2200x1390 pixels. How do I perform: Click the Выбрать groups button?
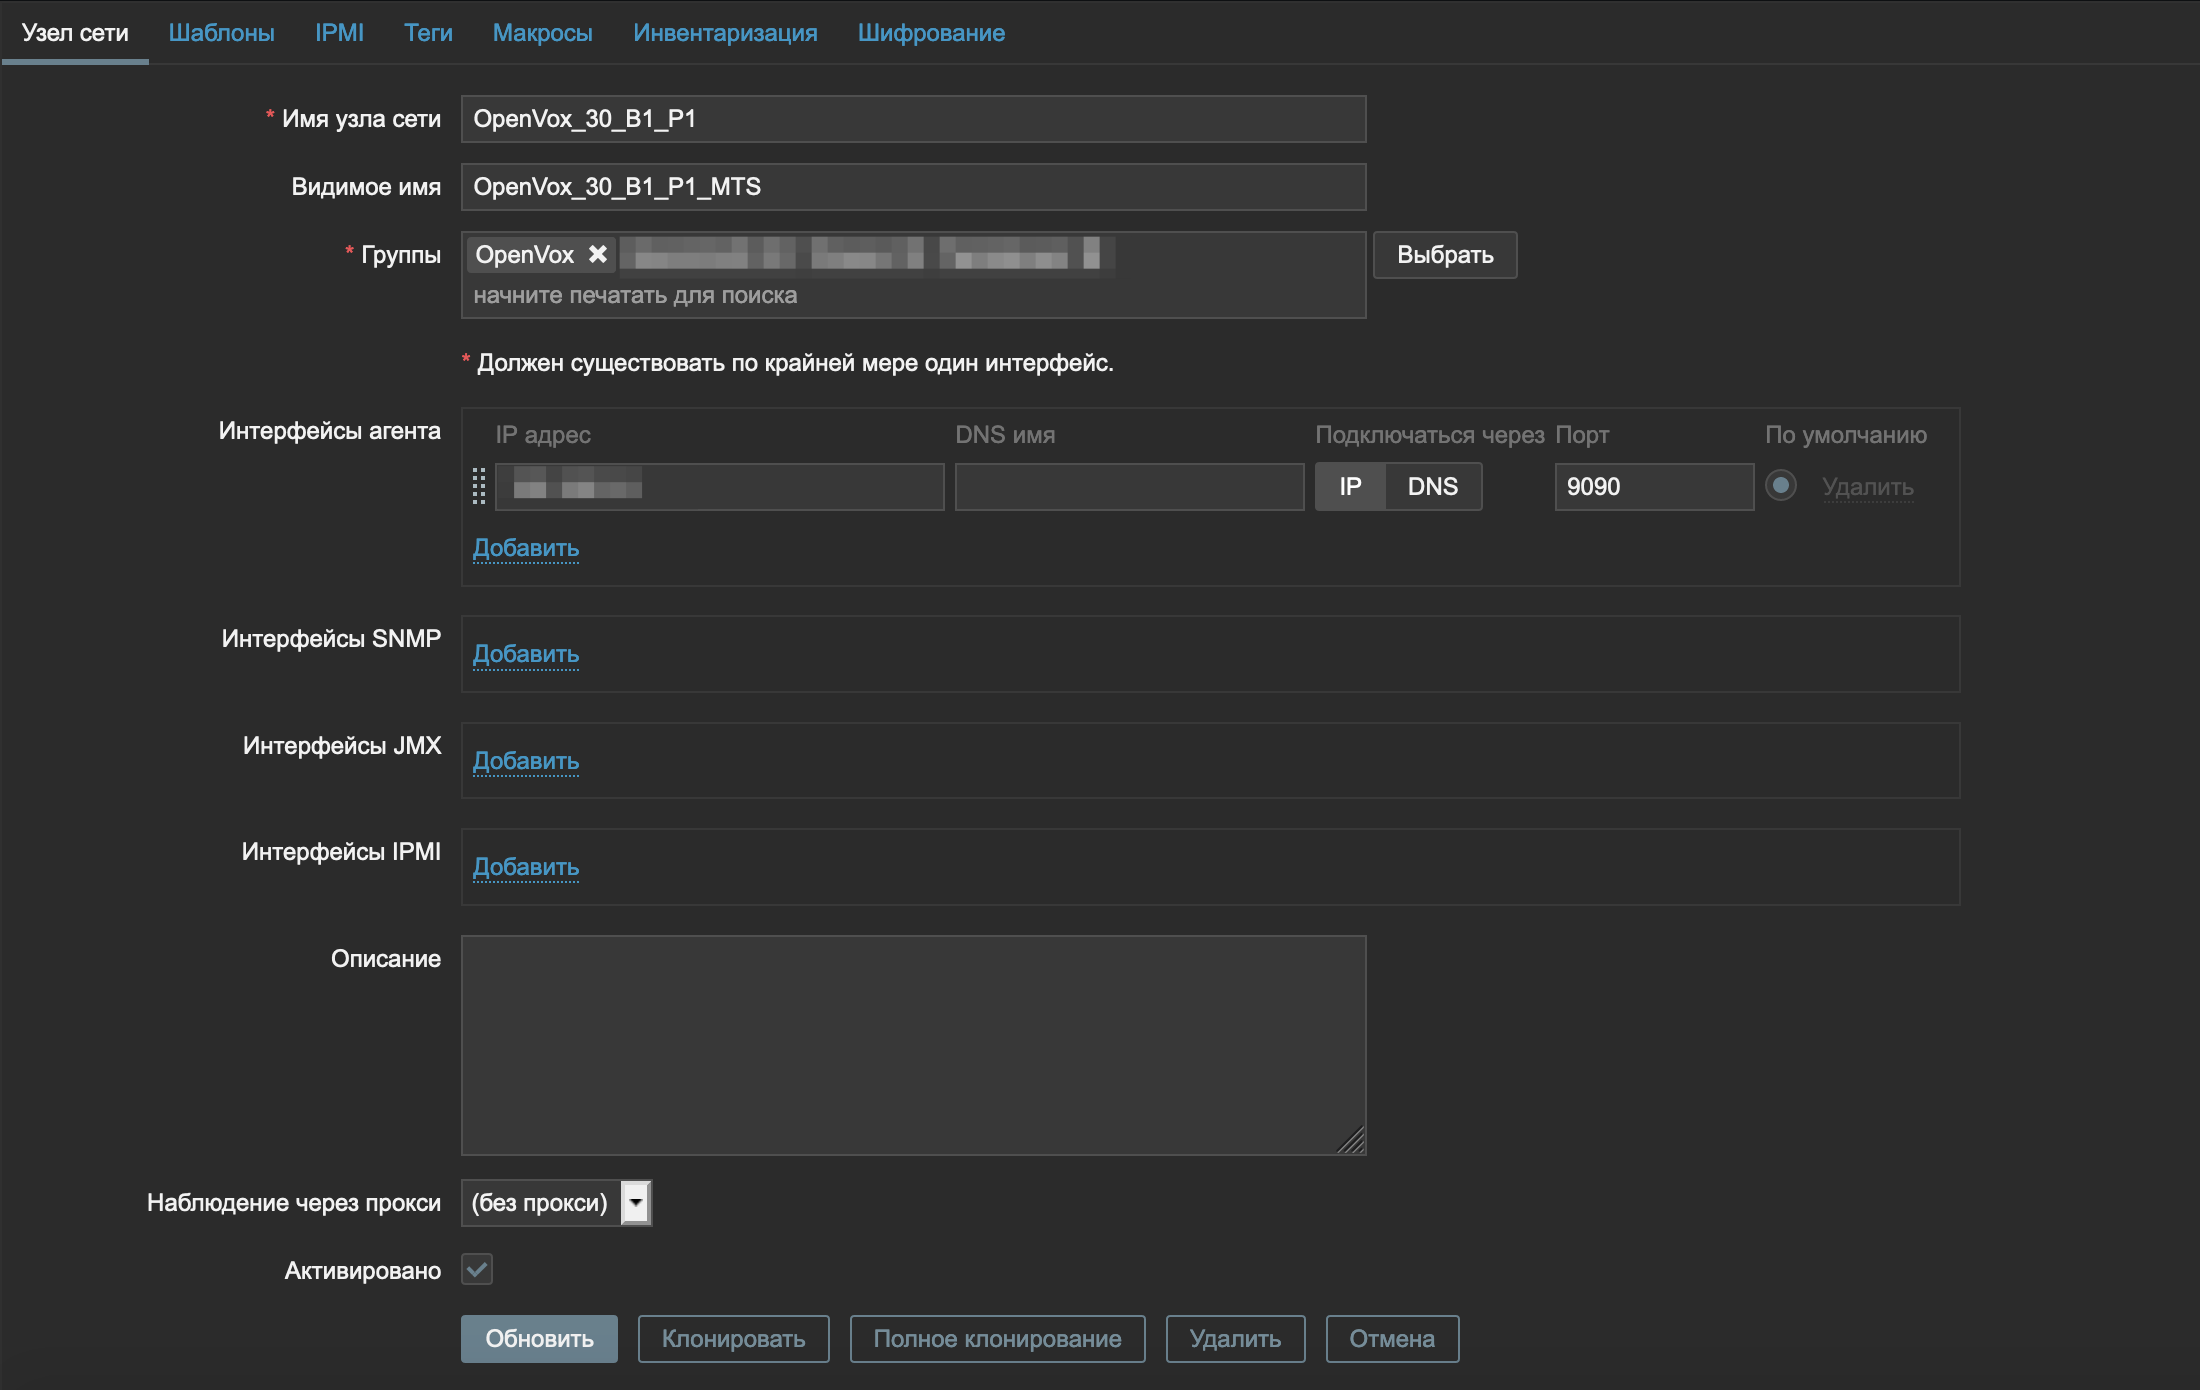[x=1445, y=255]
